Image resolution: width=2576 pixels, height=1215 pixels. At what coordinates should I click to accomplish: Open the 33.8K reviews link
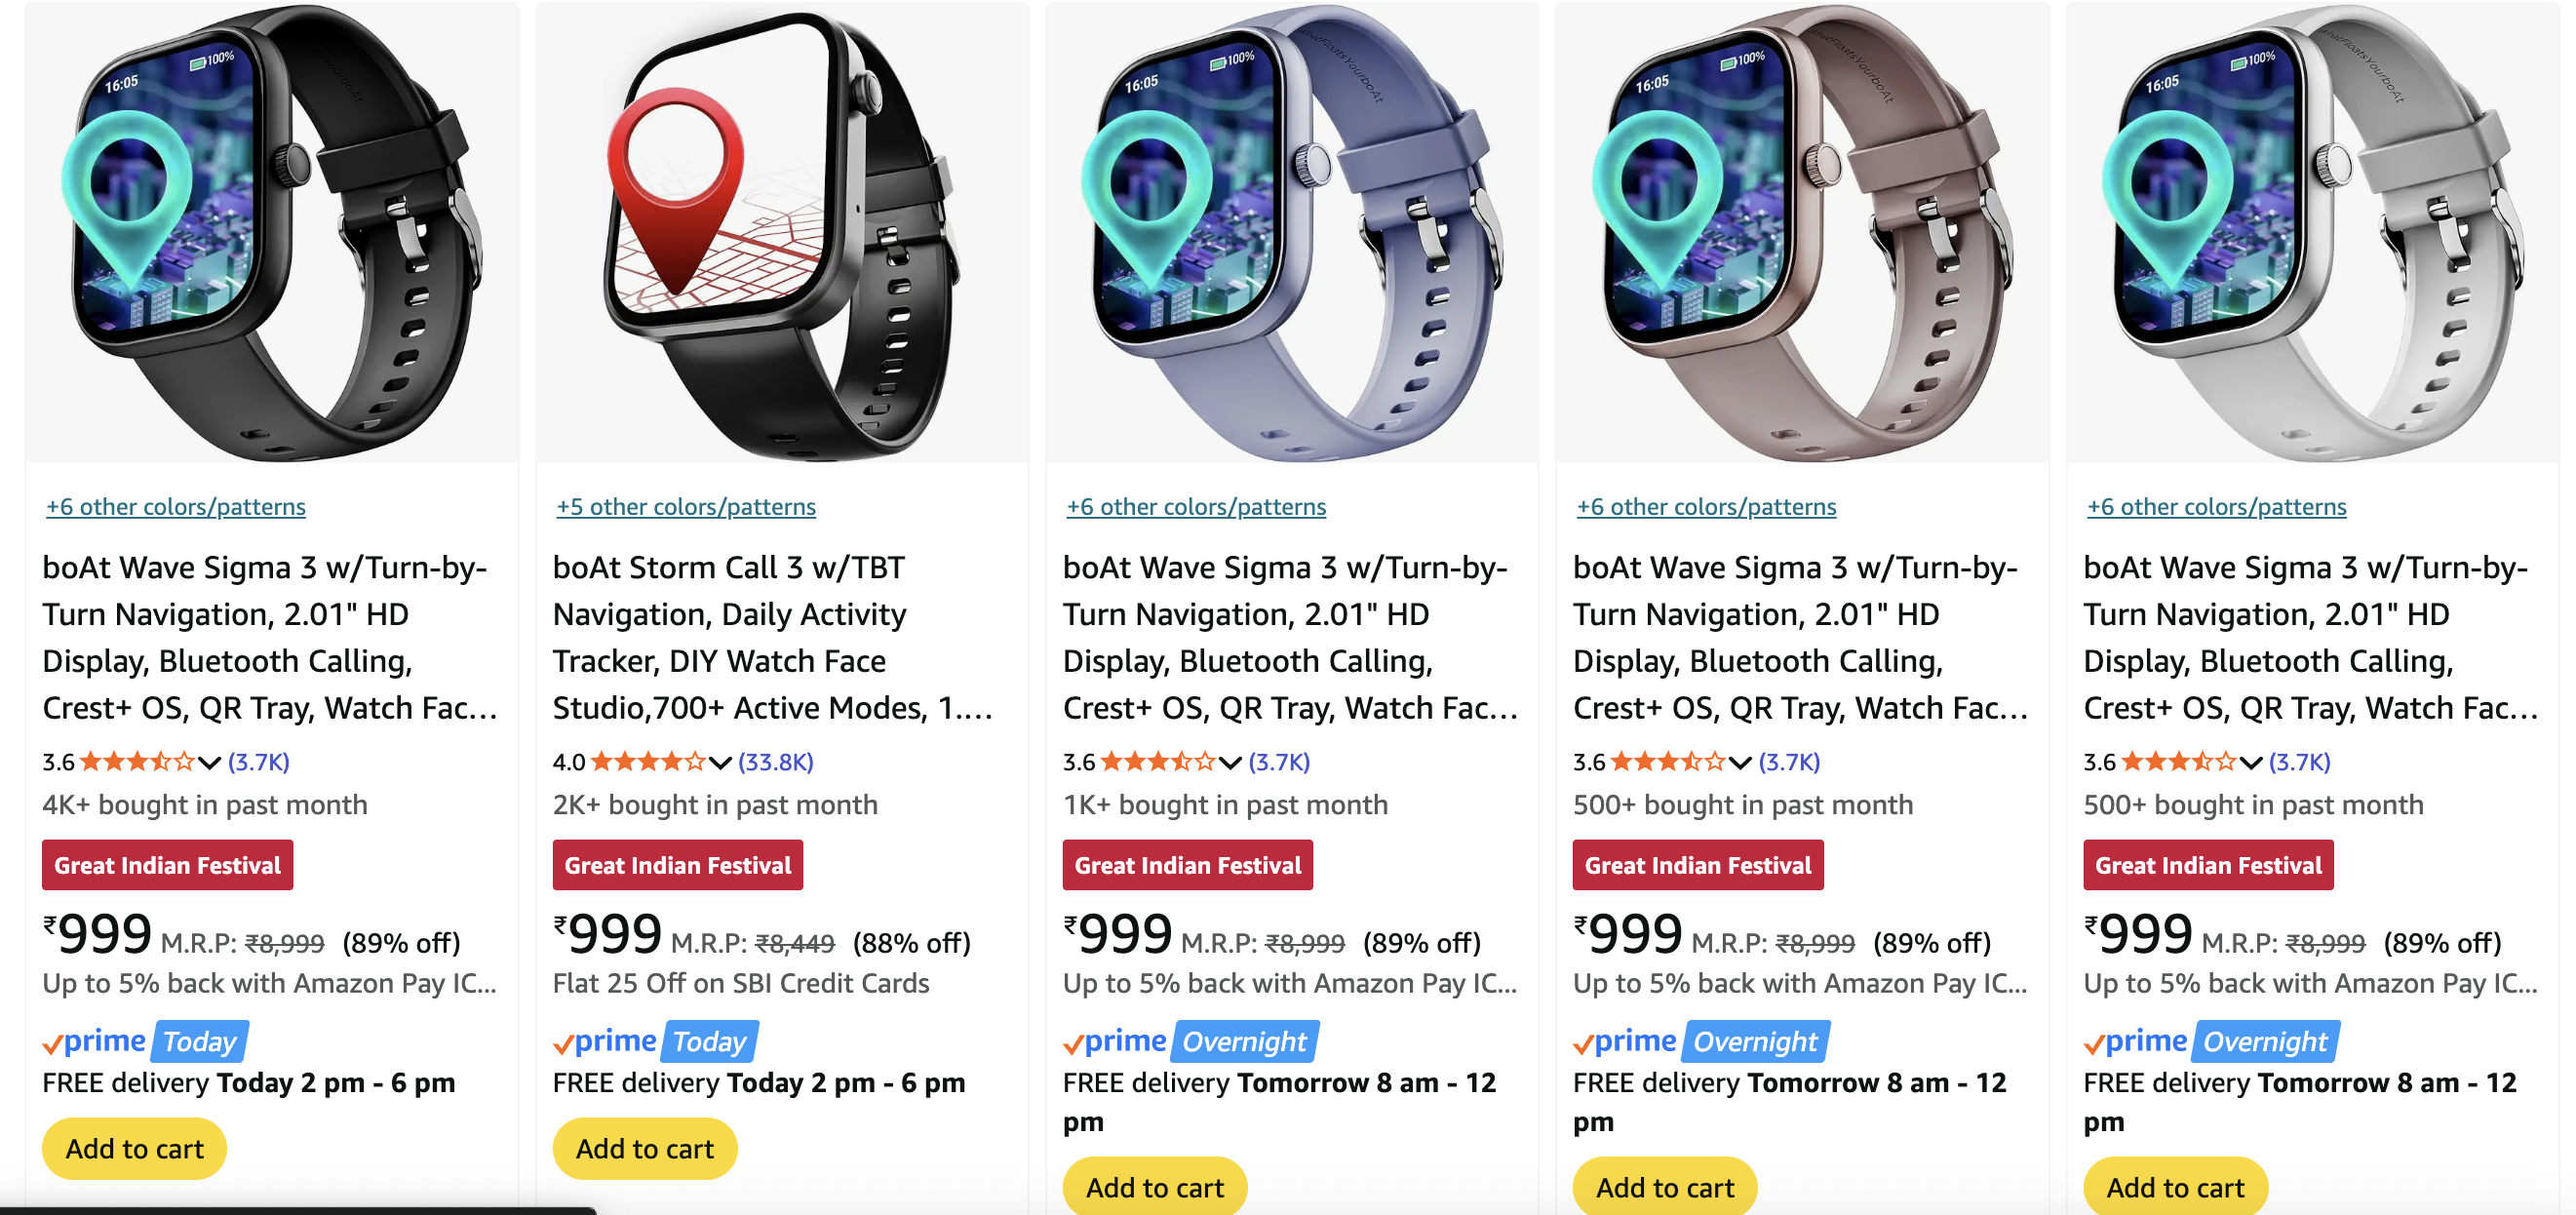(775, 762)
